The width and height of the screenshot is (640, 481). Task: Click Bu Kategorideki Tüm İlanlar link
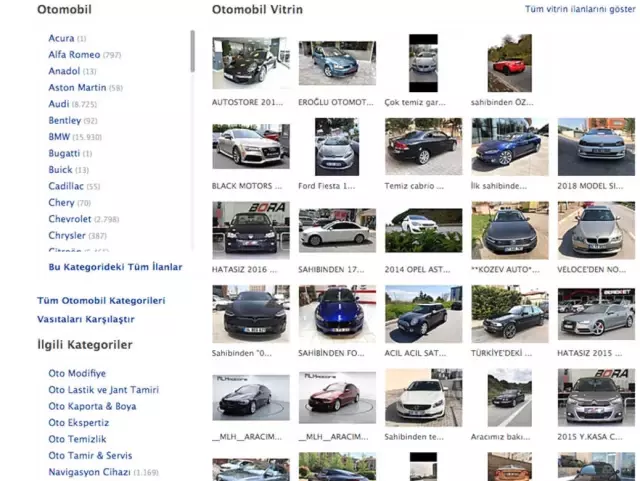click(x=115, y=267)
